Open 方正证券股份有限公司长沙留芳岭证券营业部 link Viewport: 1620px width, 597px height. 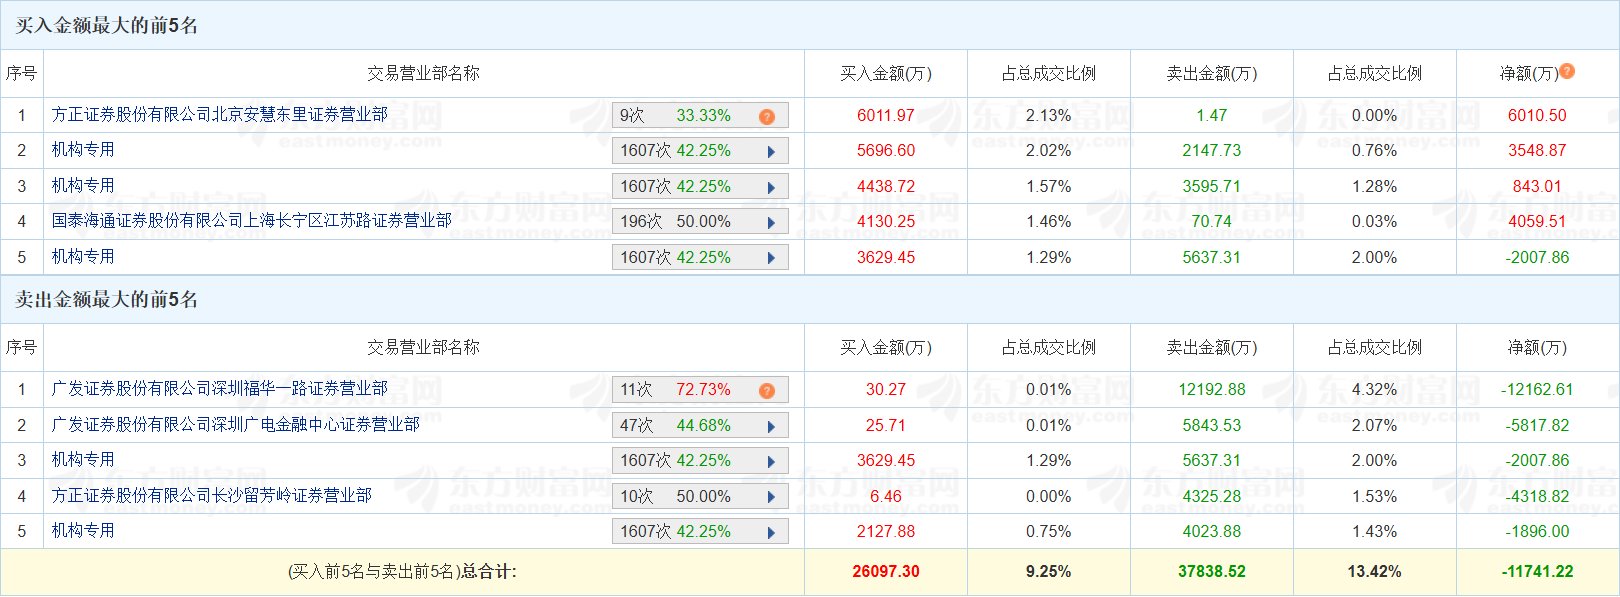click(212, 496)
